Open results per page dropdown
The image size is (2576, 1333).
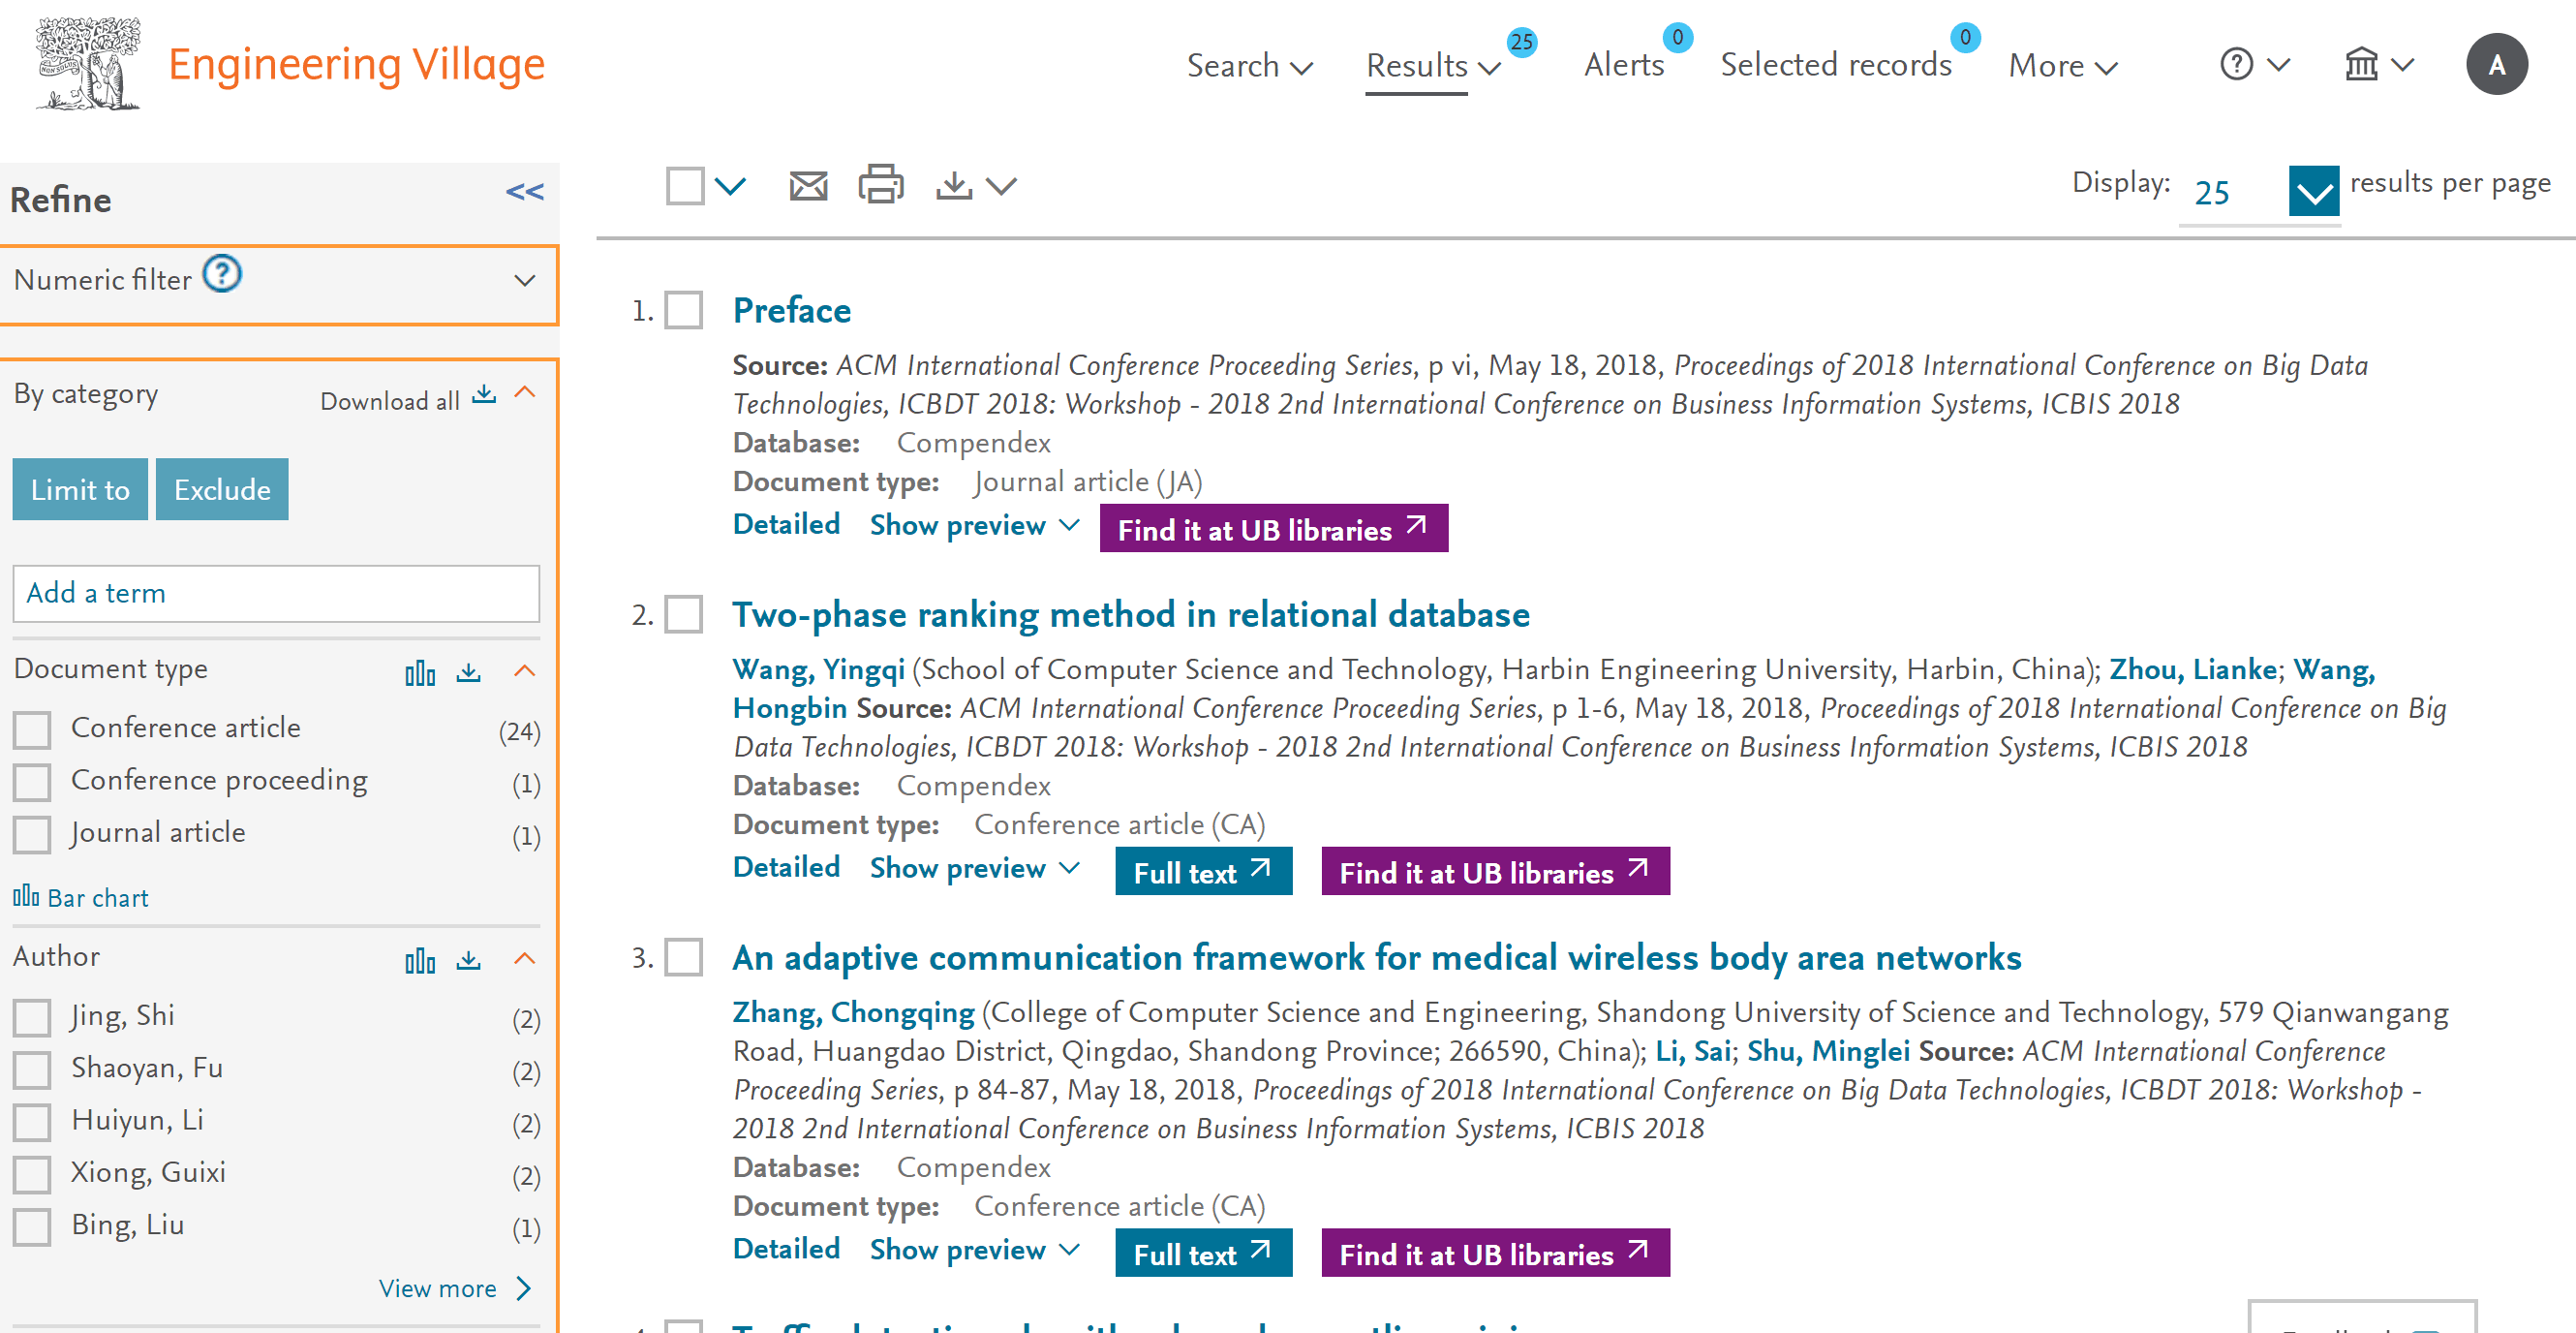click(x=2314, y=192)
